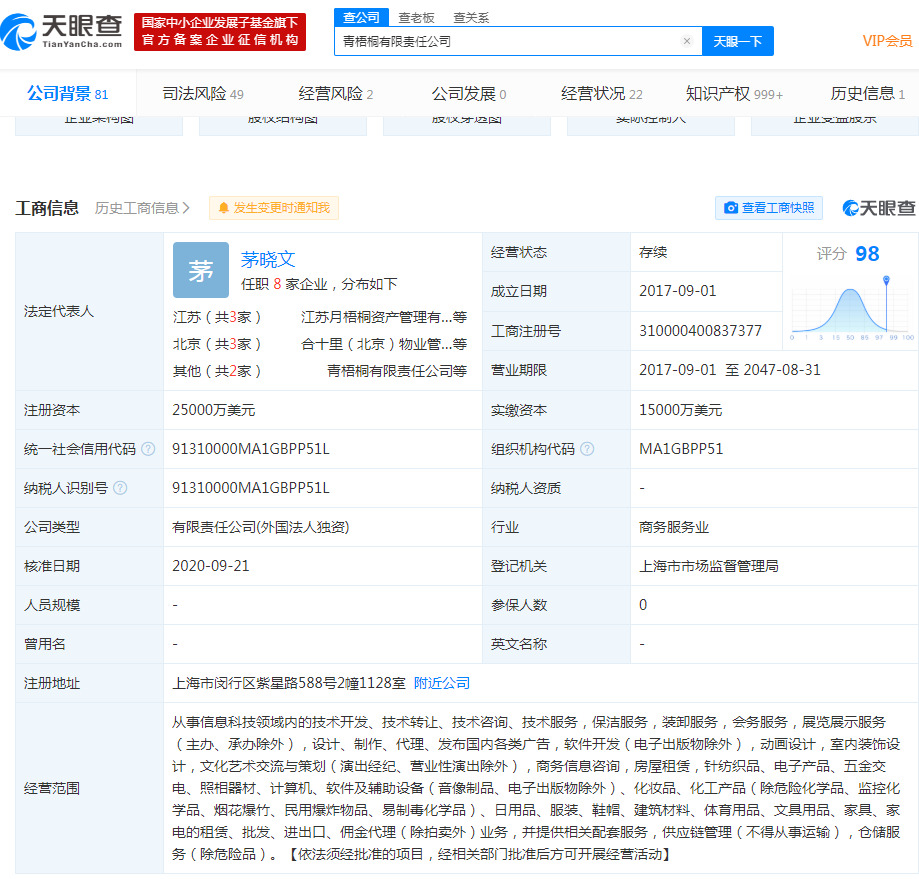Click the 其他（共2家）region entry
The image size is (919, 879).
click(x=217, y=371)
